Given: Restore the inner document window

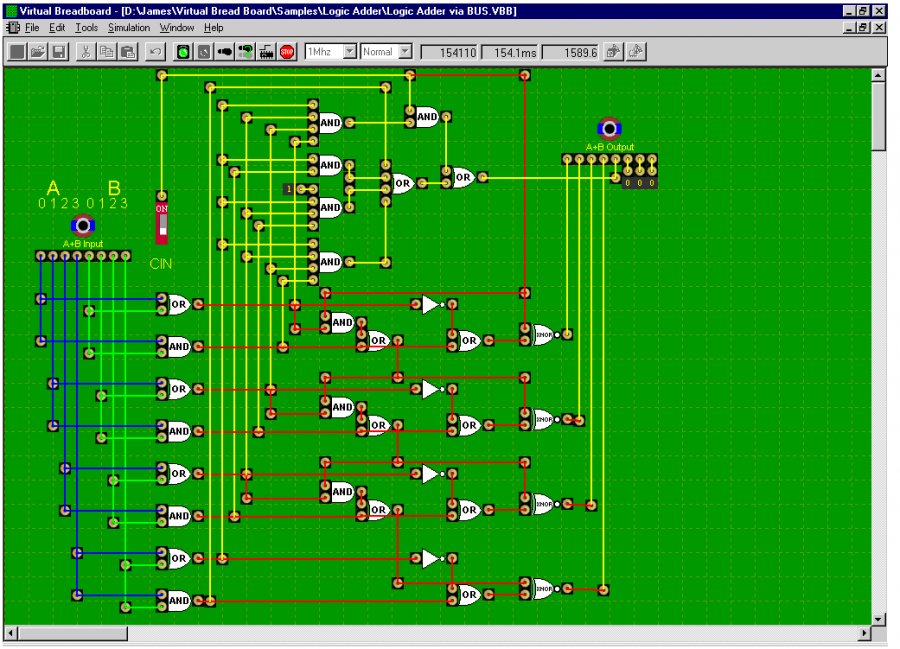Looking at the screenshot, I should 863,28.
